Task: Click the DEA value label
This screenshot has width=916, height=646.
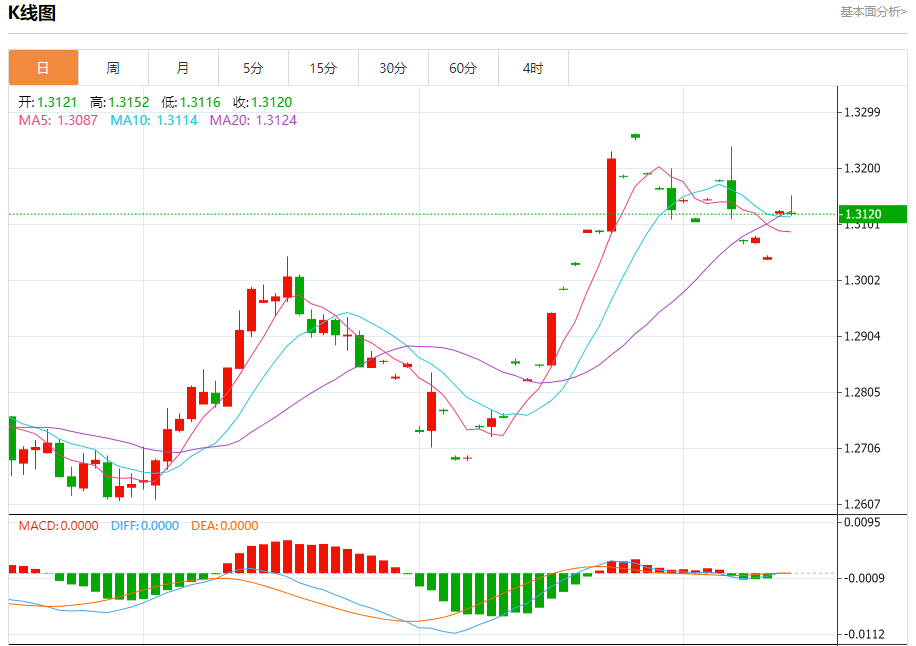Action: (x=225, y=526)
